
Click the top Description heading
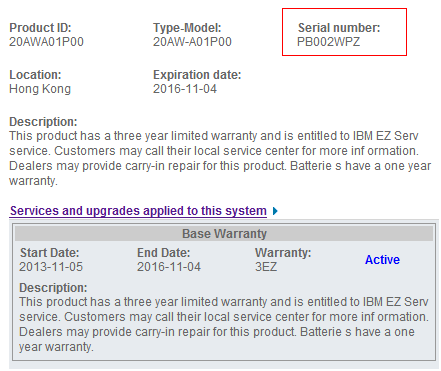pyautogui.click(x=43, y=122)
